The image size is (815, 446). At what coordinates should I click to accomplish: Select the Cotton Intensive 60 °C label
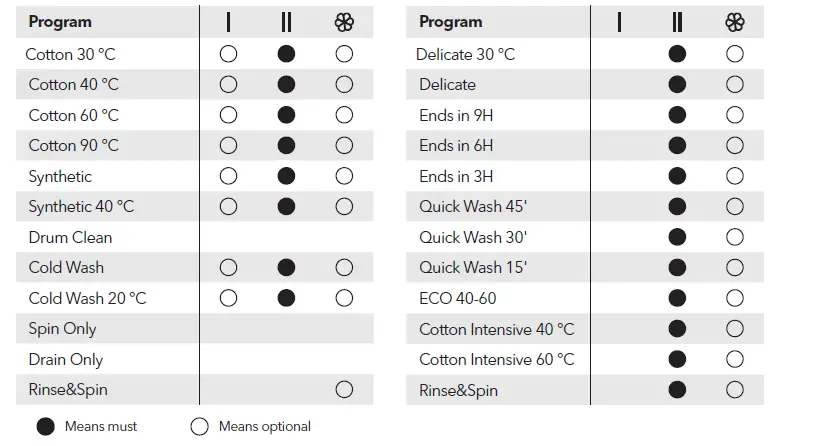pos(496,359)
